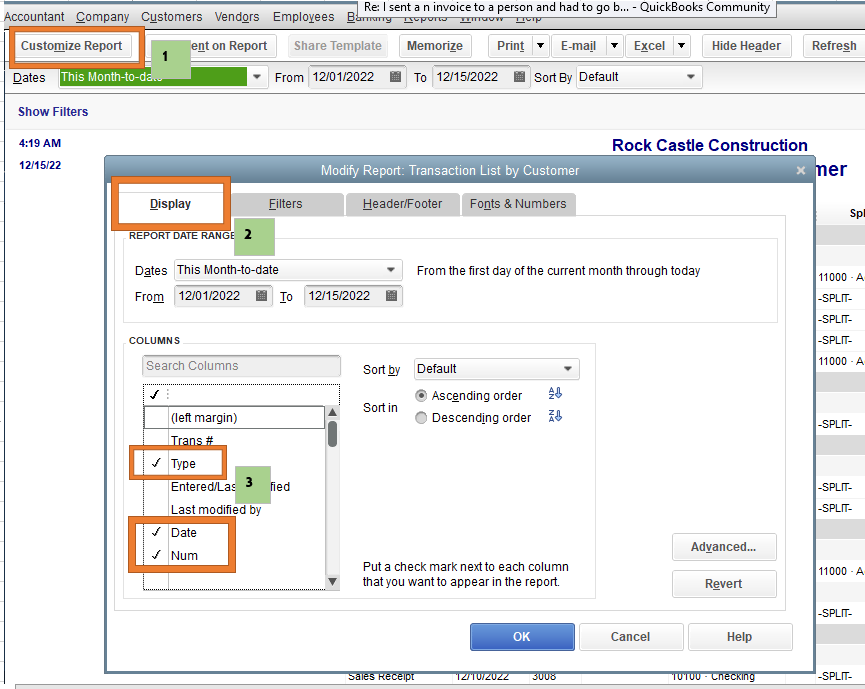Image resolution: width=865 pixels, height=689 pixels.
Task: Click the Show Filters link
Action: click(x=53, y=111)
